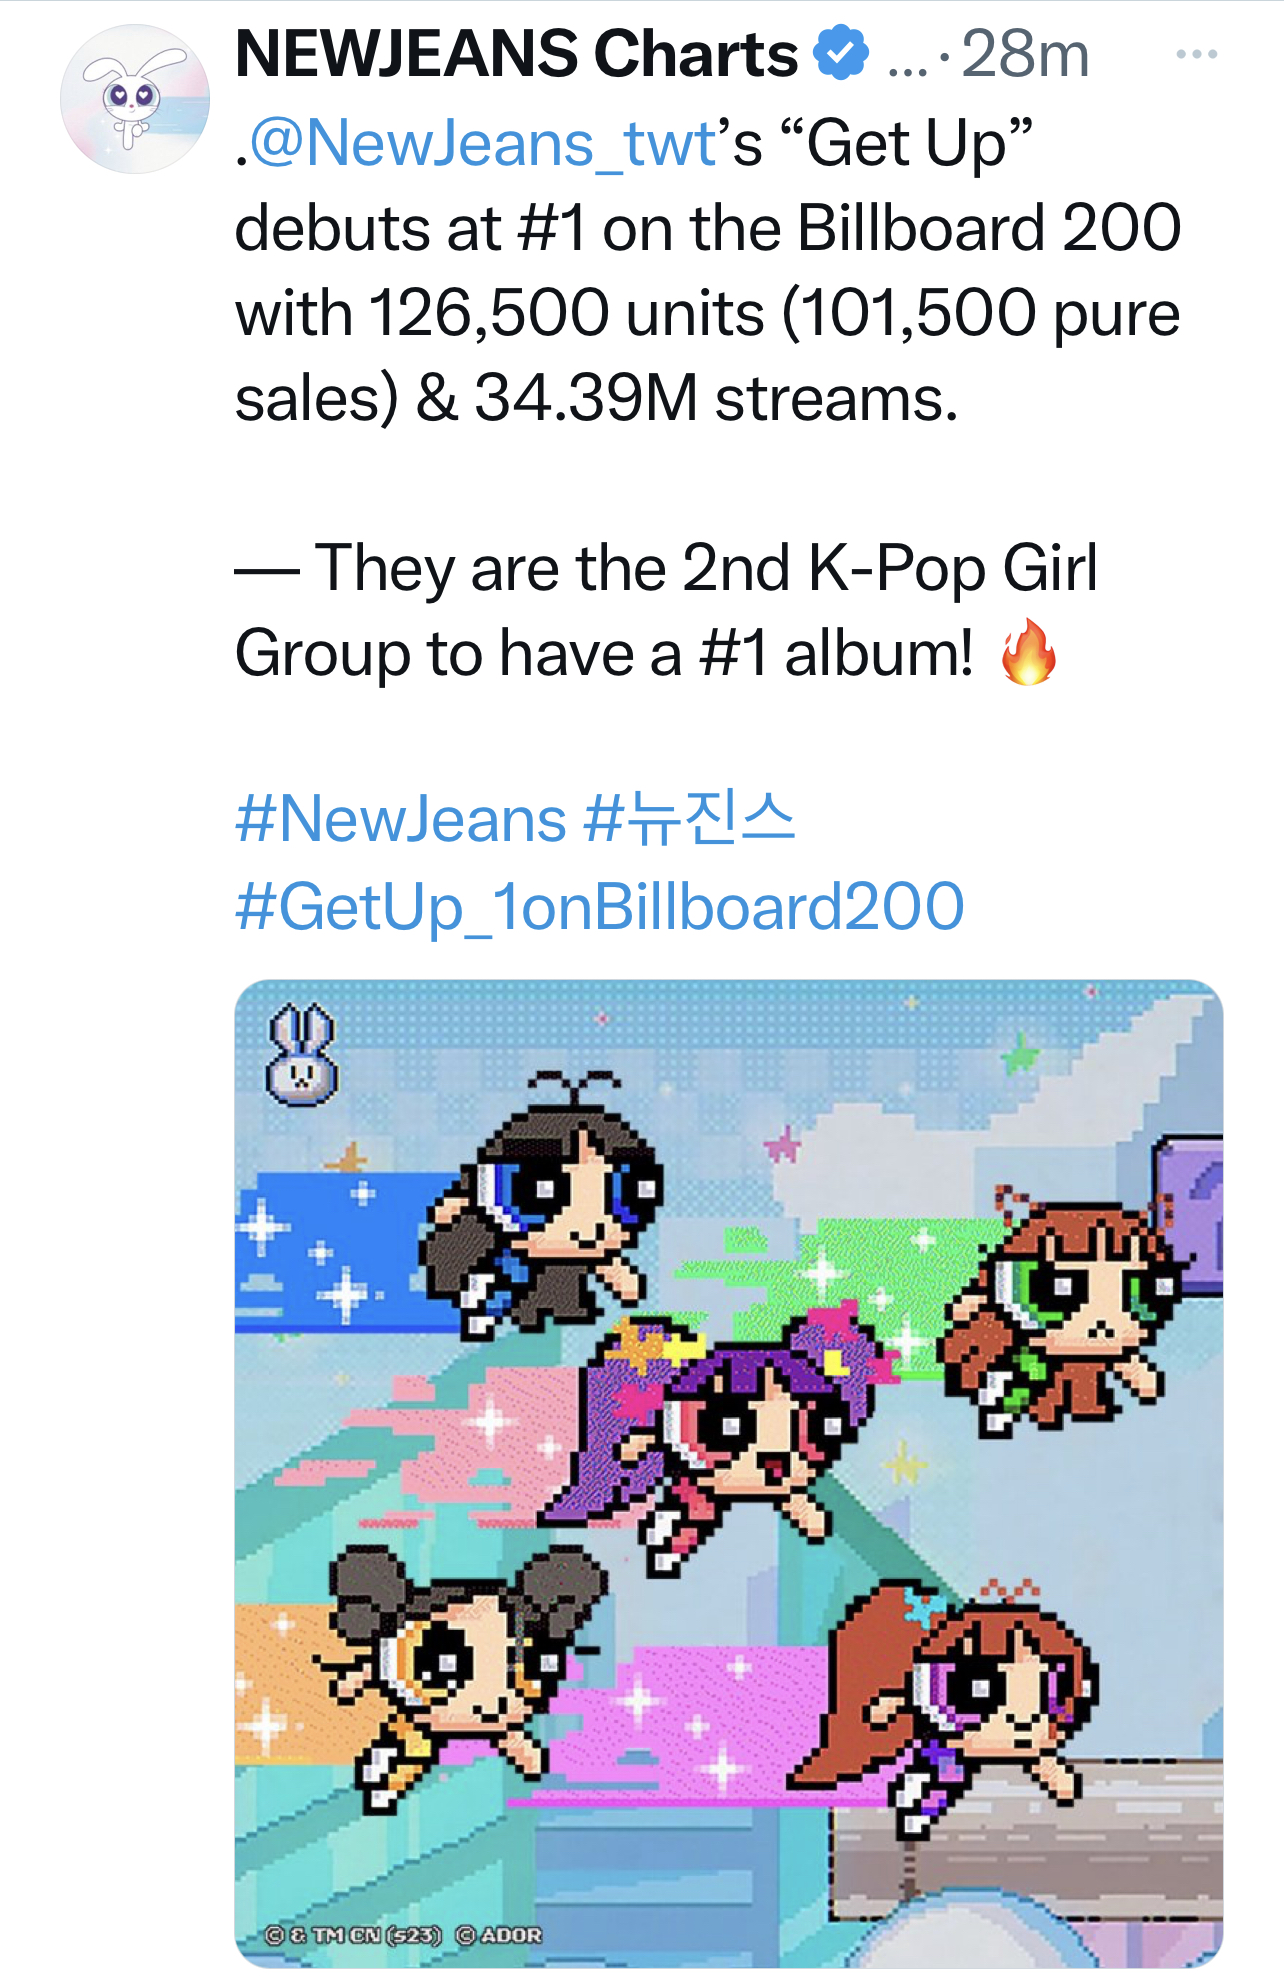
Task: Open the #GetUp_1onBillboard200 hashtag
Action: (599, 906)
